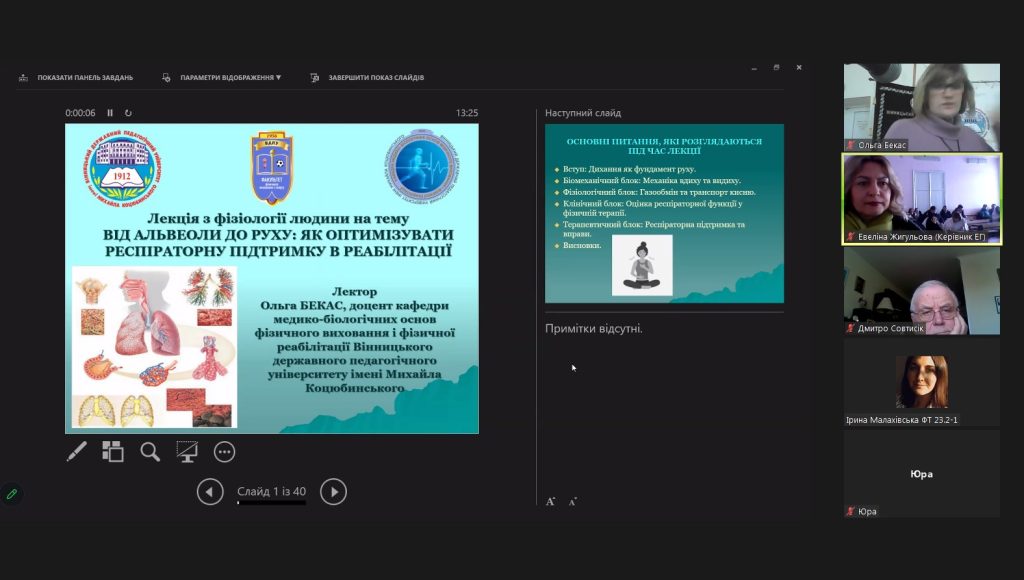Increase the notes text size
Screen dimensions: 1024x580
tap(551, 501)
